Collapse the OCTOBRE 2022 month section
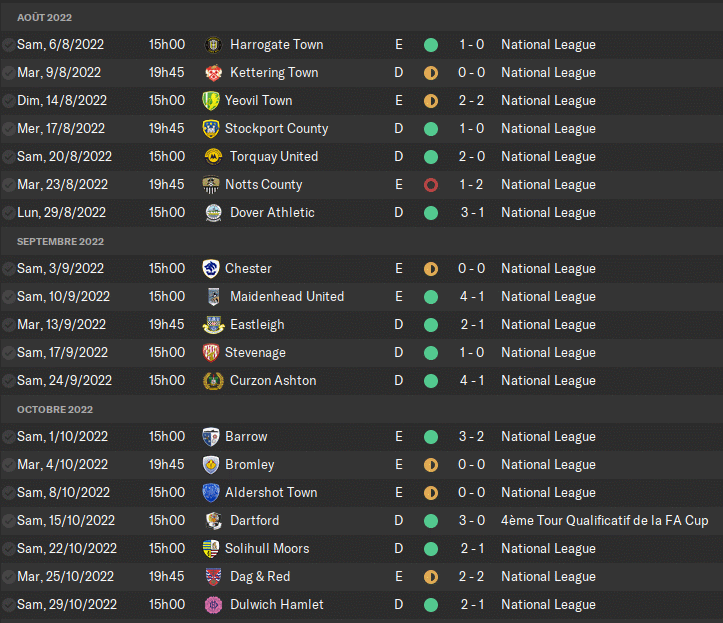Screen dimensions: 723x623 tap(55, 410)
